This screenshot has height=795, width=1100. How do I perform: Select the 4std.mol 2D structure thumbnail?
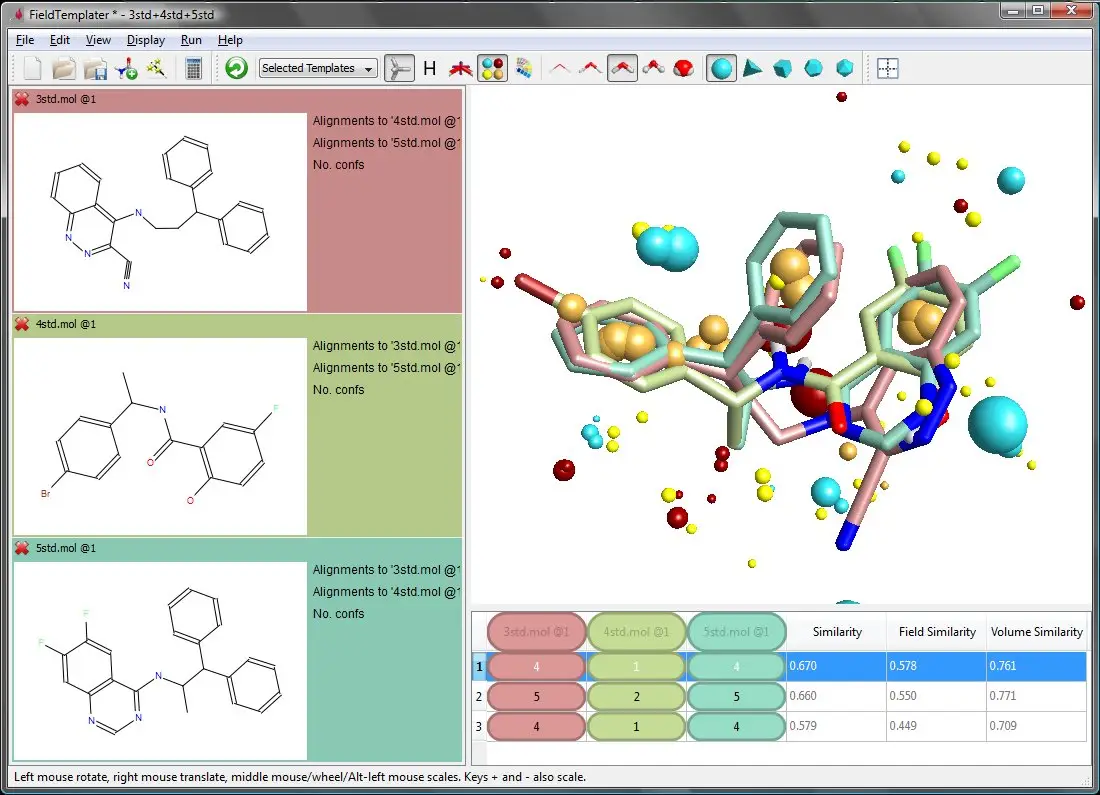(160, 436)
